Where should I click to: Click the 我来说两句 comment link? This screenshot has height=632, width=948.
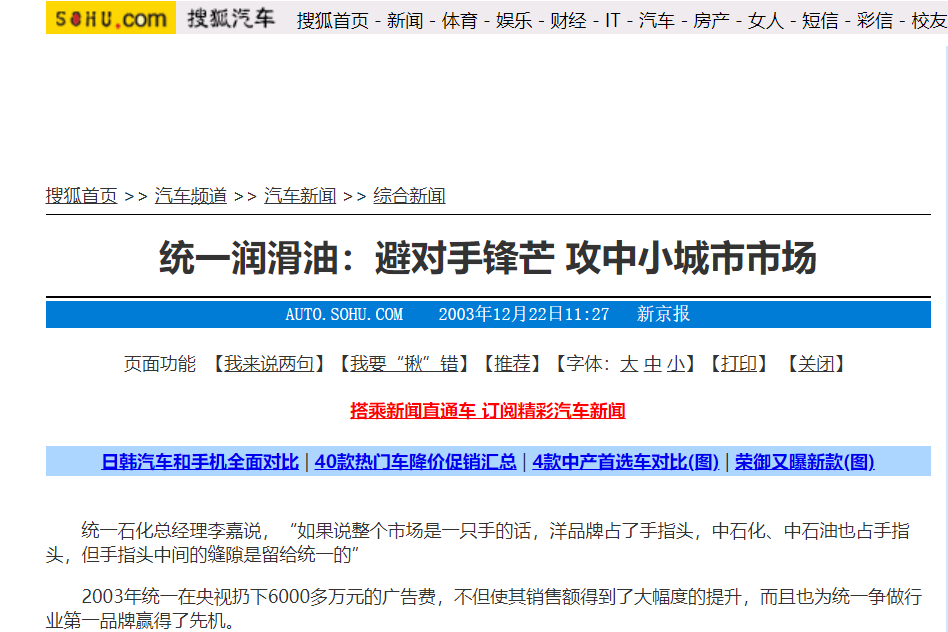269,364
